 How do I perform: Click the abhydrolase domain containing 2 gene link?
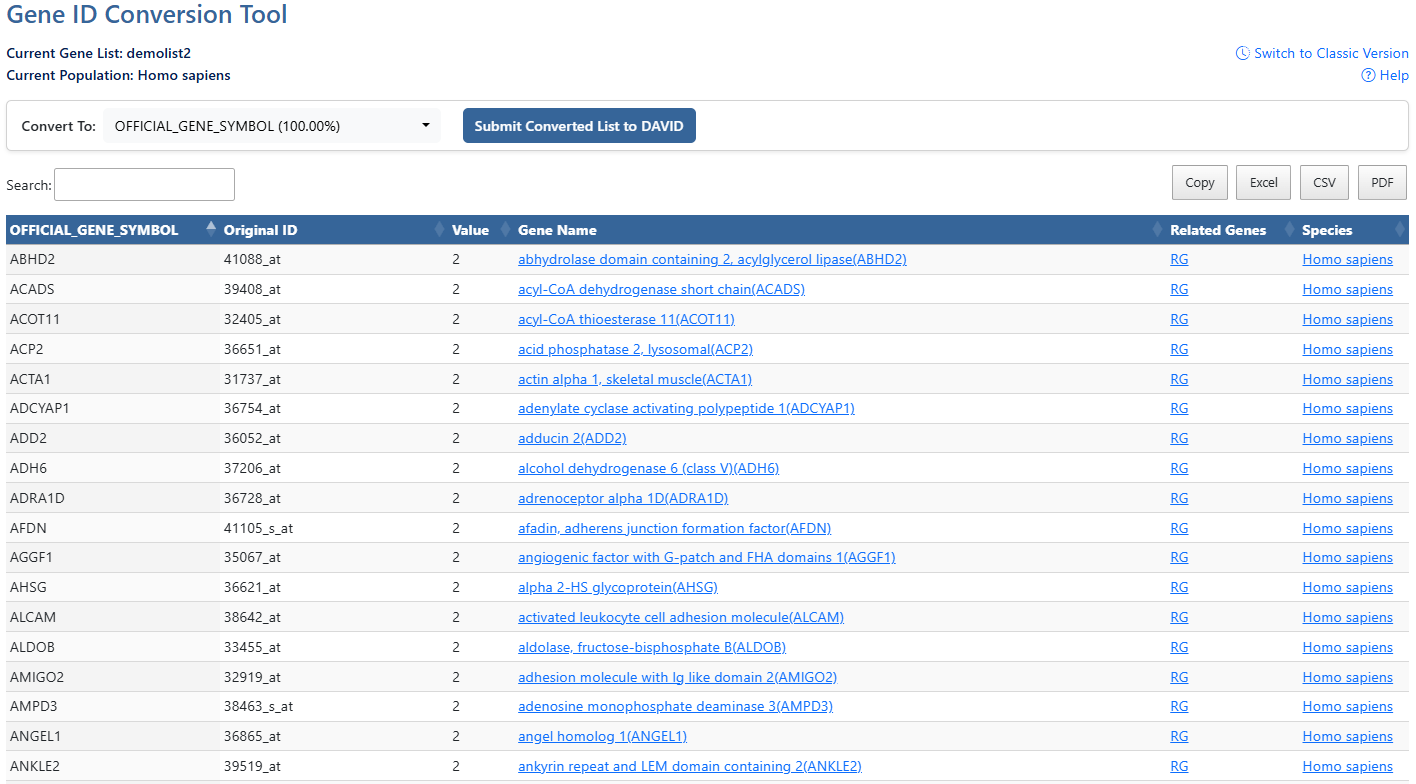click(712, 259)
